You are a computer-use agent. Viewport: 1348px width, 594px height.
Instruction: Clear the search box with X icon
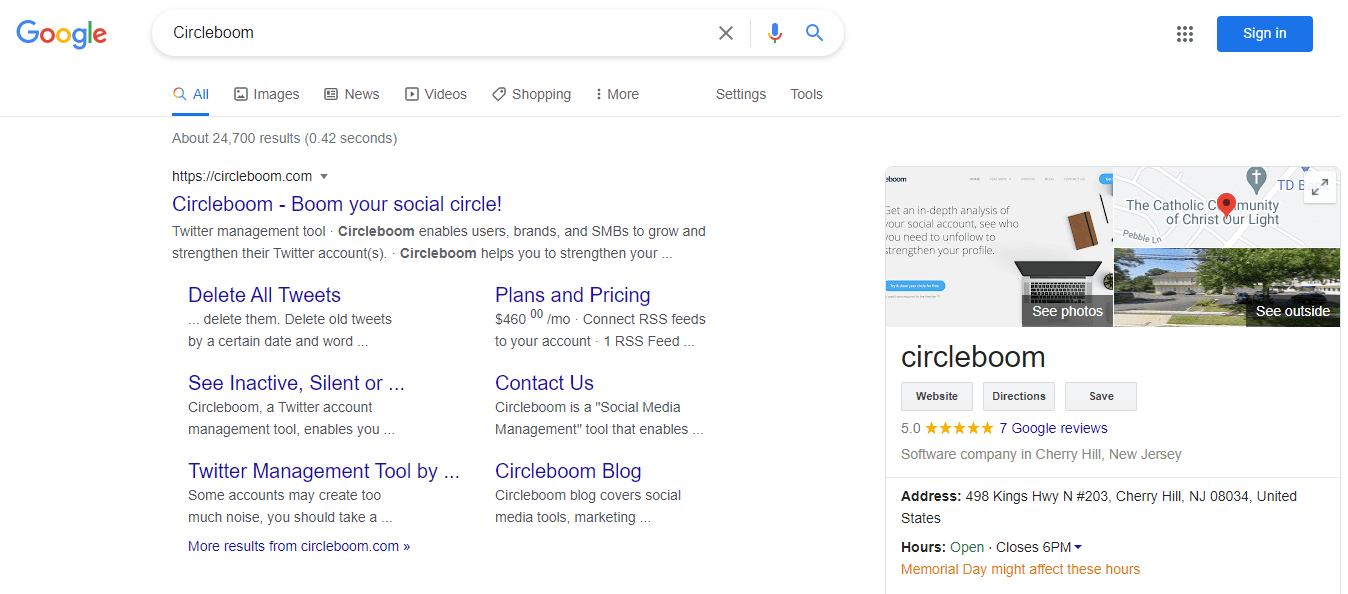(726, 33)
